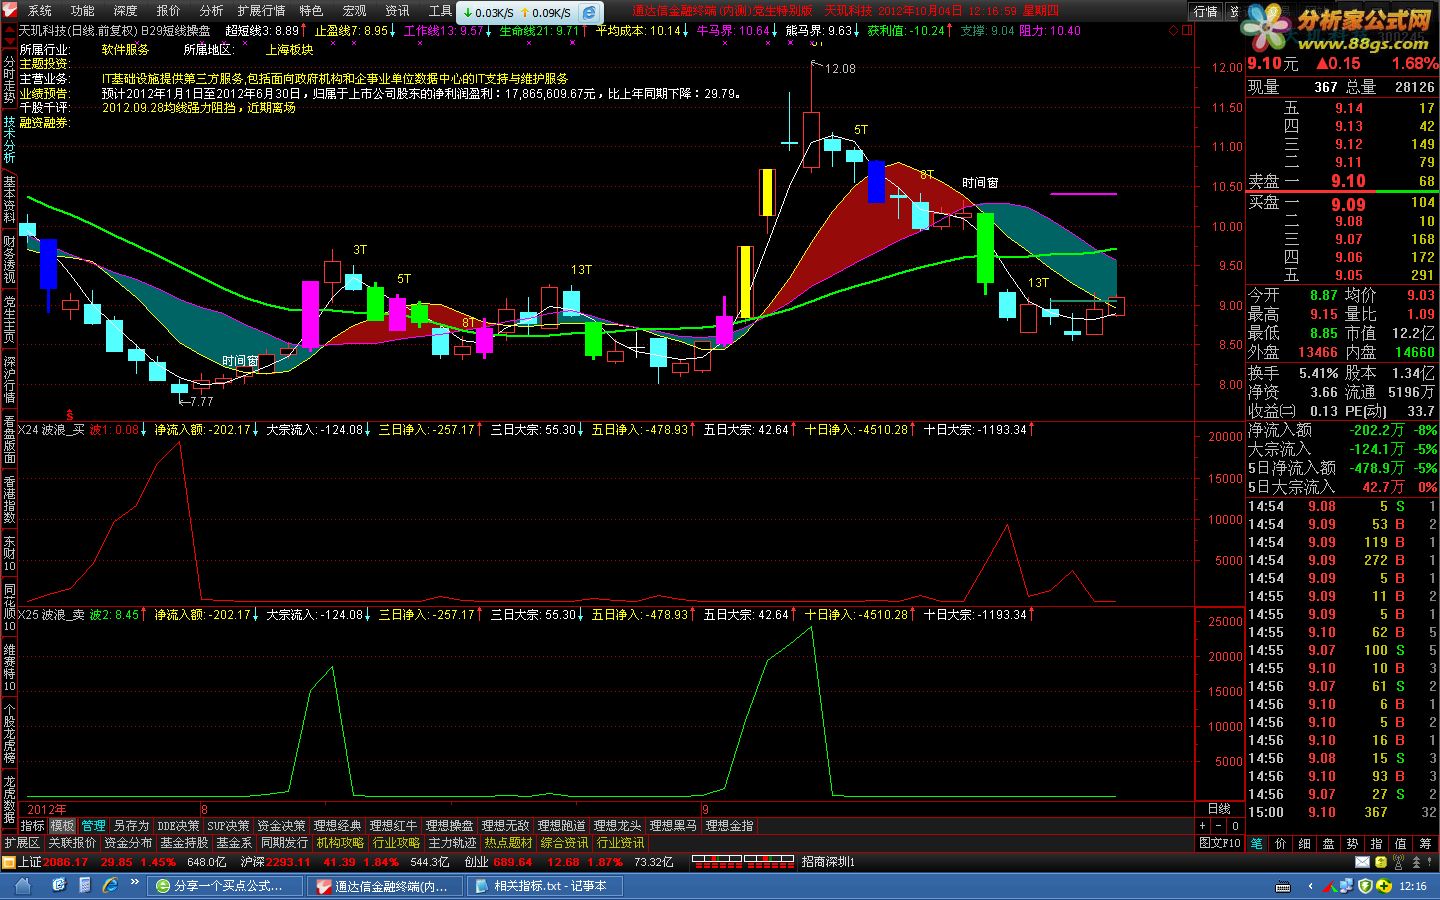
Task: Select the 理想无敌 template tab
Action: click(505, 826)
